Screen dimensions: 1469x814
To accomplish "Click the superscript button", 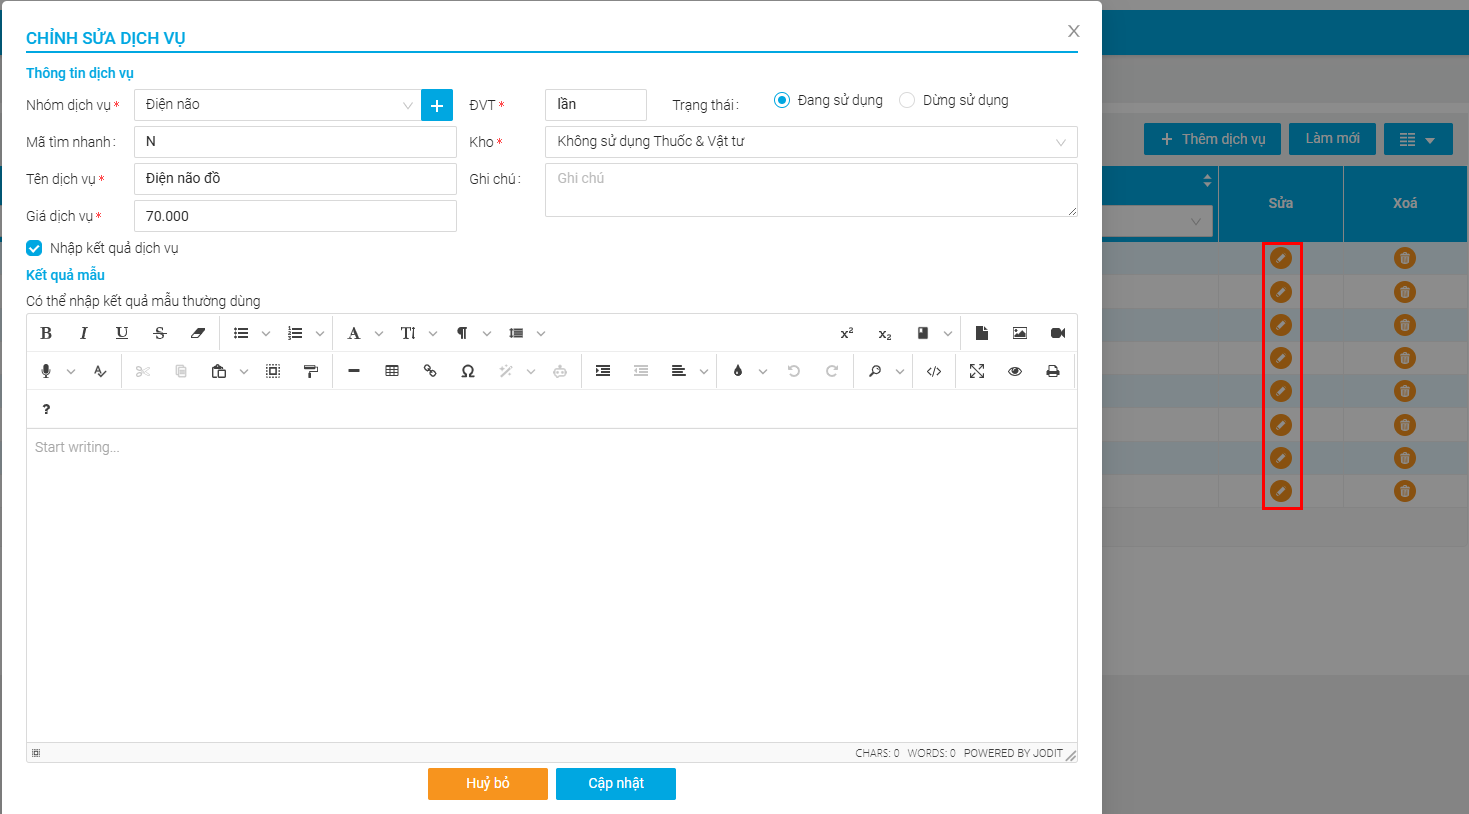I will point(847,333).
